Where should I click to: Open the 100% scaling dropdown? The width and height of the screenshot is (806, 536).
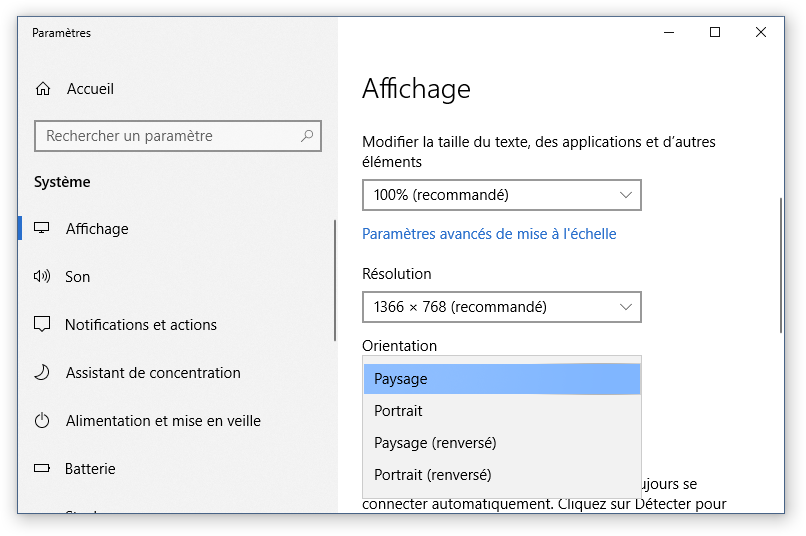click(501, 195)
